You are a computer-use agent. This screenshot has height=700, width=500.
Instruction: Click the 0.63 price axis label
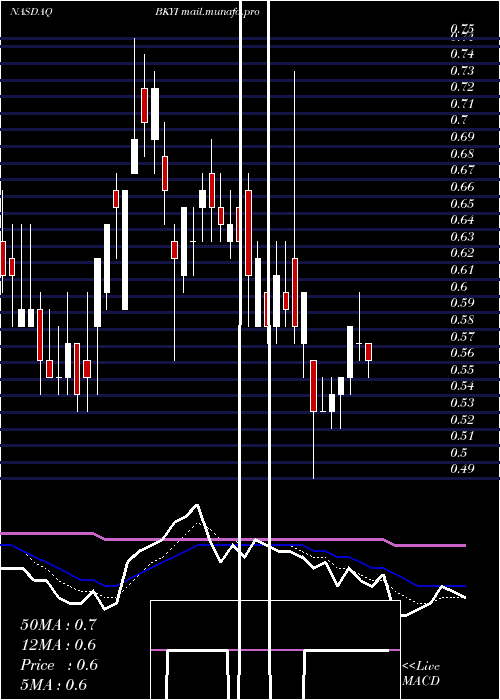point(462,237)
